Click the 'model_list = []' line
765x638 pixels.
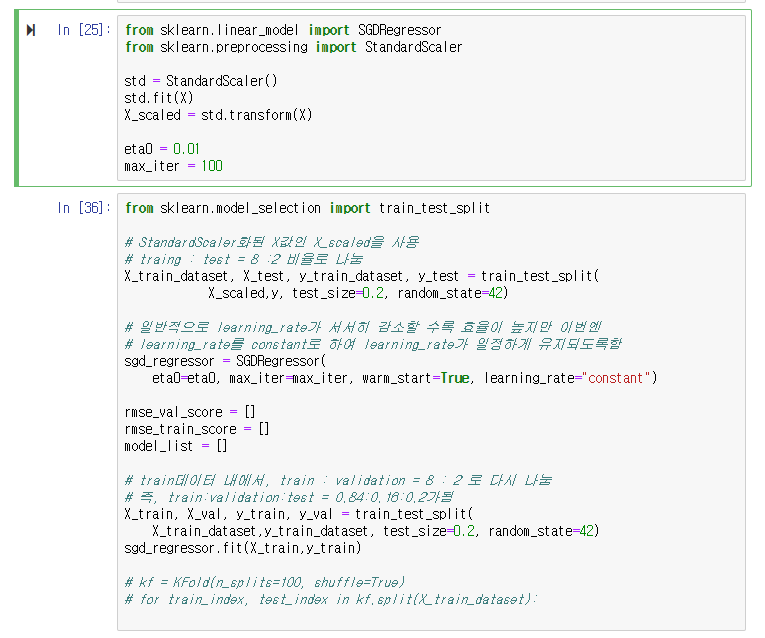pyautogui.click(x=176, y=446)
